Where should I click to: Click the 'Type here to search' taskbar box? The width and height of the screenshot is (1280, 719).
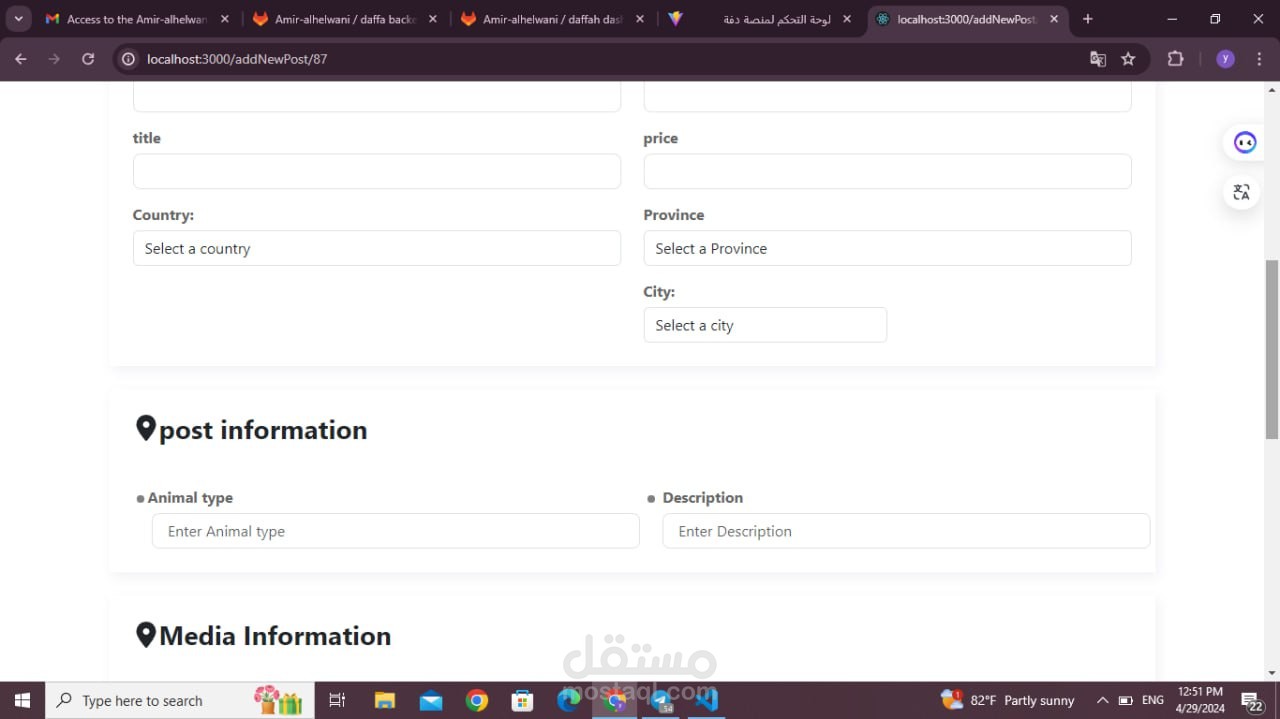tap(180, 700)
